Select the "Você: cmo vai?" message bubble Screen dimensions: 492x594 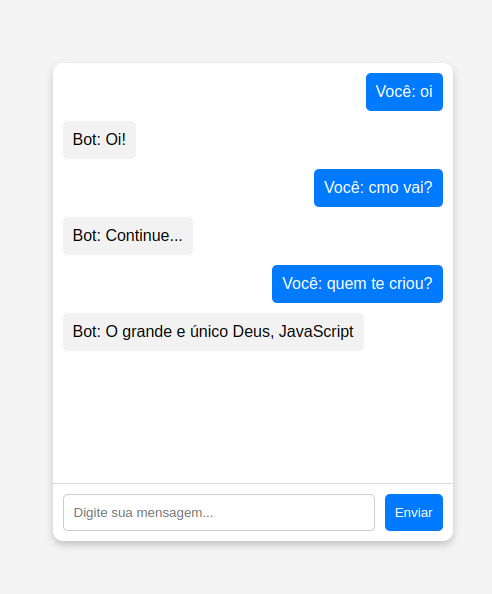point(378,188)
